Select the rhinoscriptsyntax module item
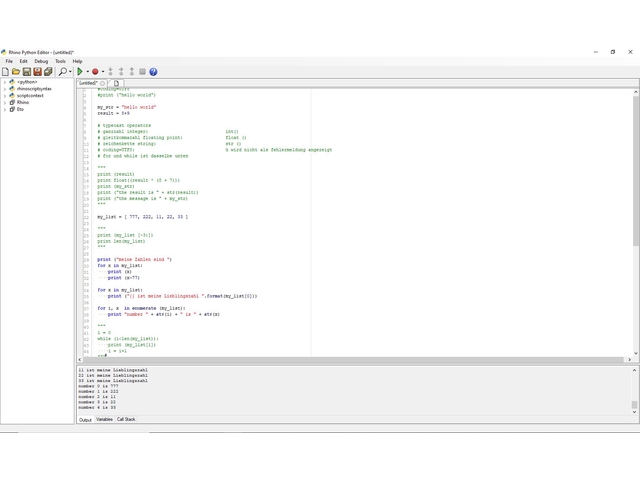This screenshot has width=640, height=480. (x=34, y=89)
